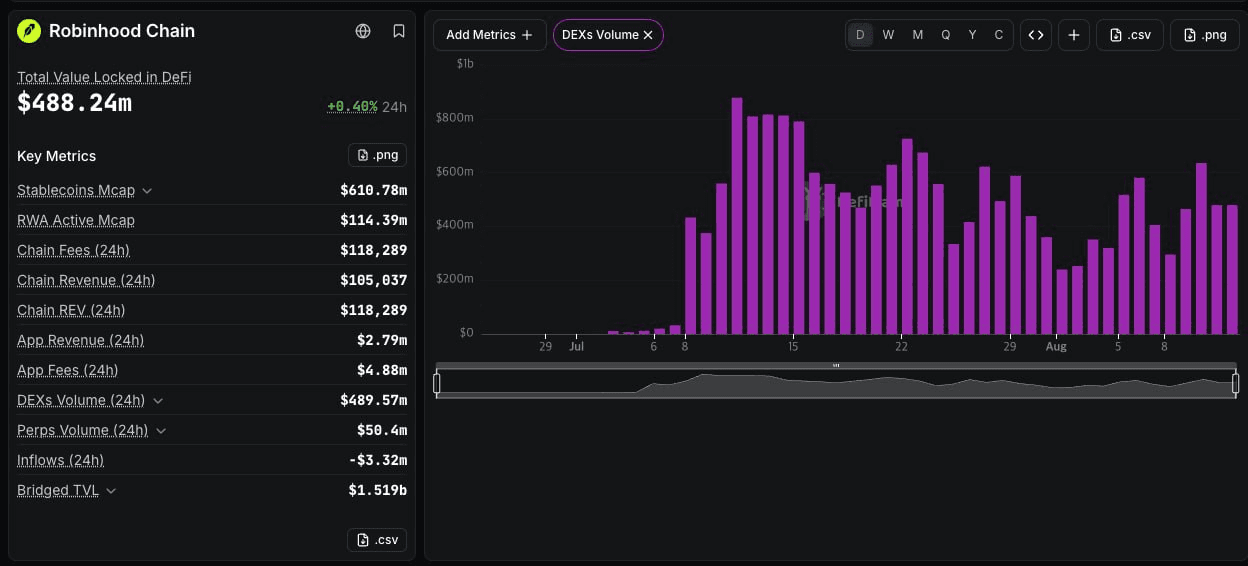Switch to the C cumulative interval

pos(999,35)
